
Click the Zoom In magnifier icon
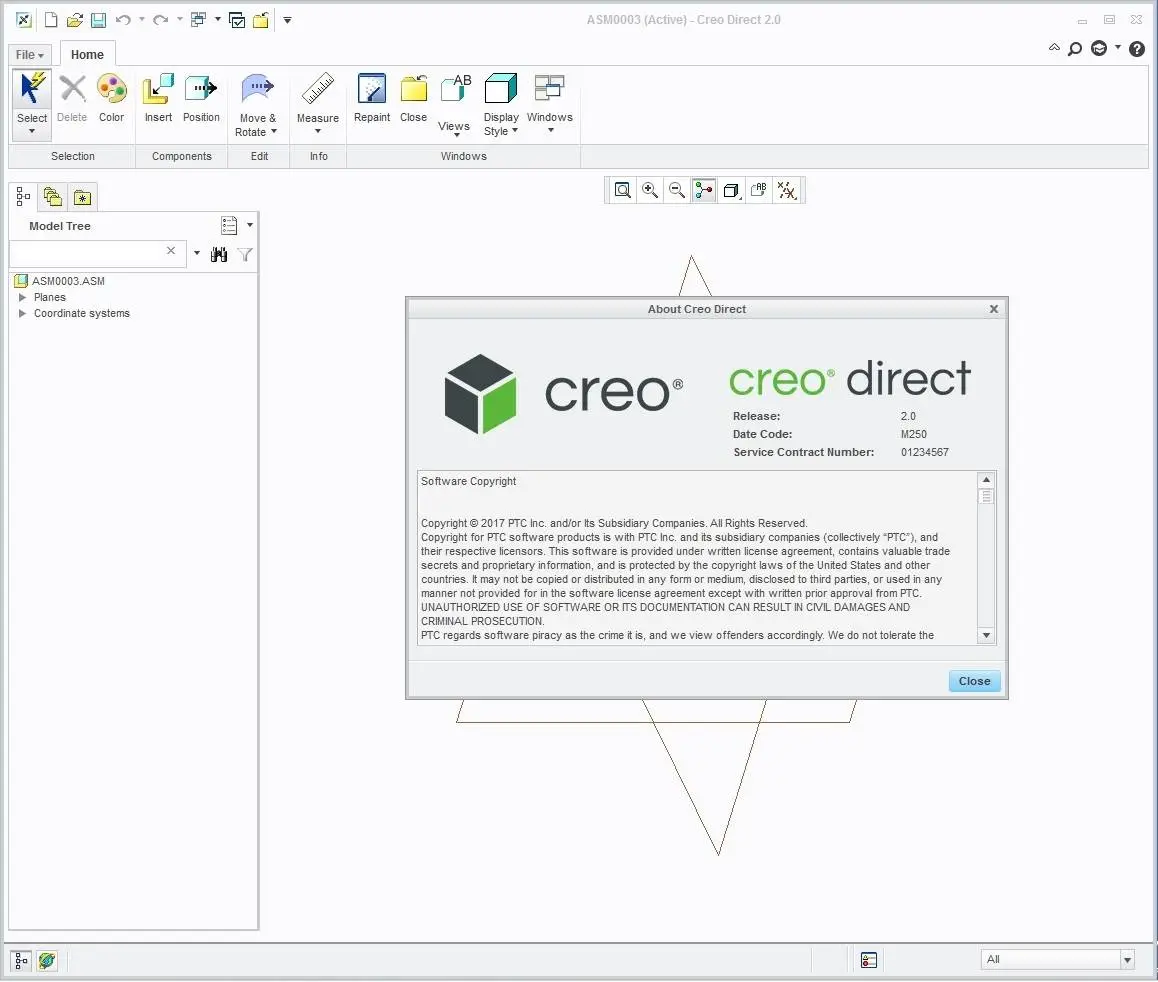pos(650,190)
